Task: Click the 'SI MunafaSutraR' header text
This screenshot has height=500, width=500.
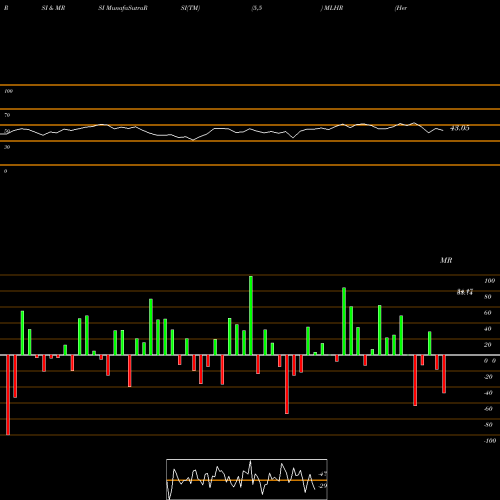Action: coord(123,8)
